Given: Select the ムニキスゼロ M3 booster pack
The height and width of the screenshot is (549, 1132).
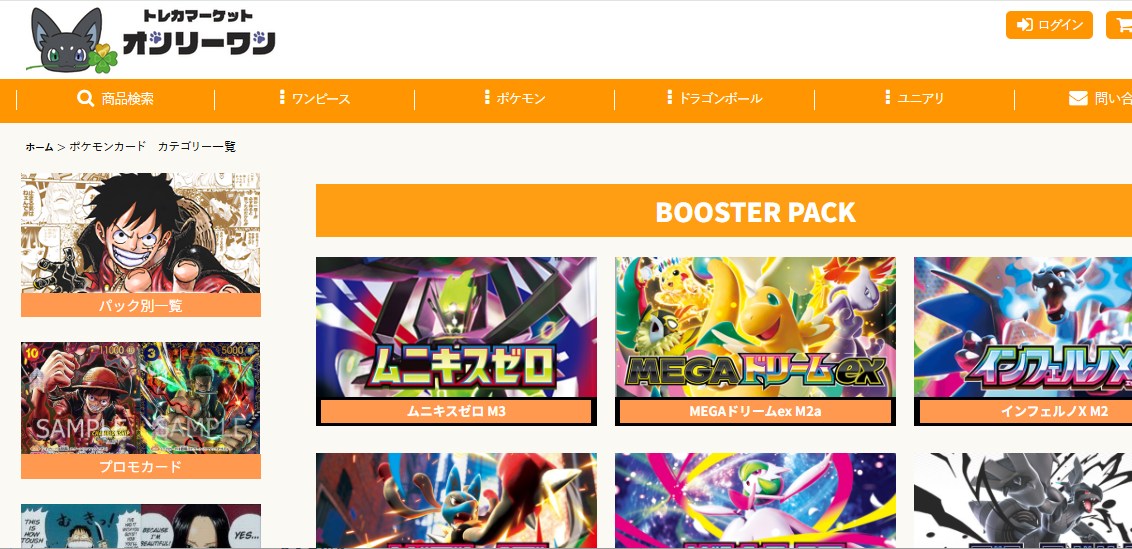Looking at the screenshot, I should pyautogui.click(x=456, y=341).
